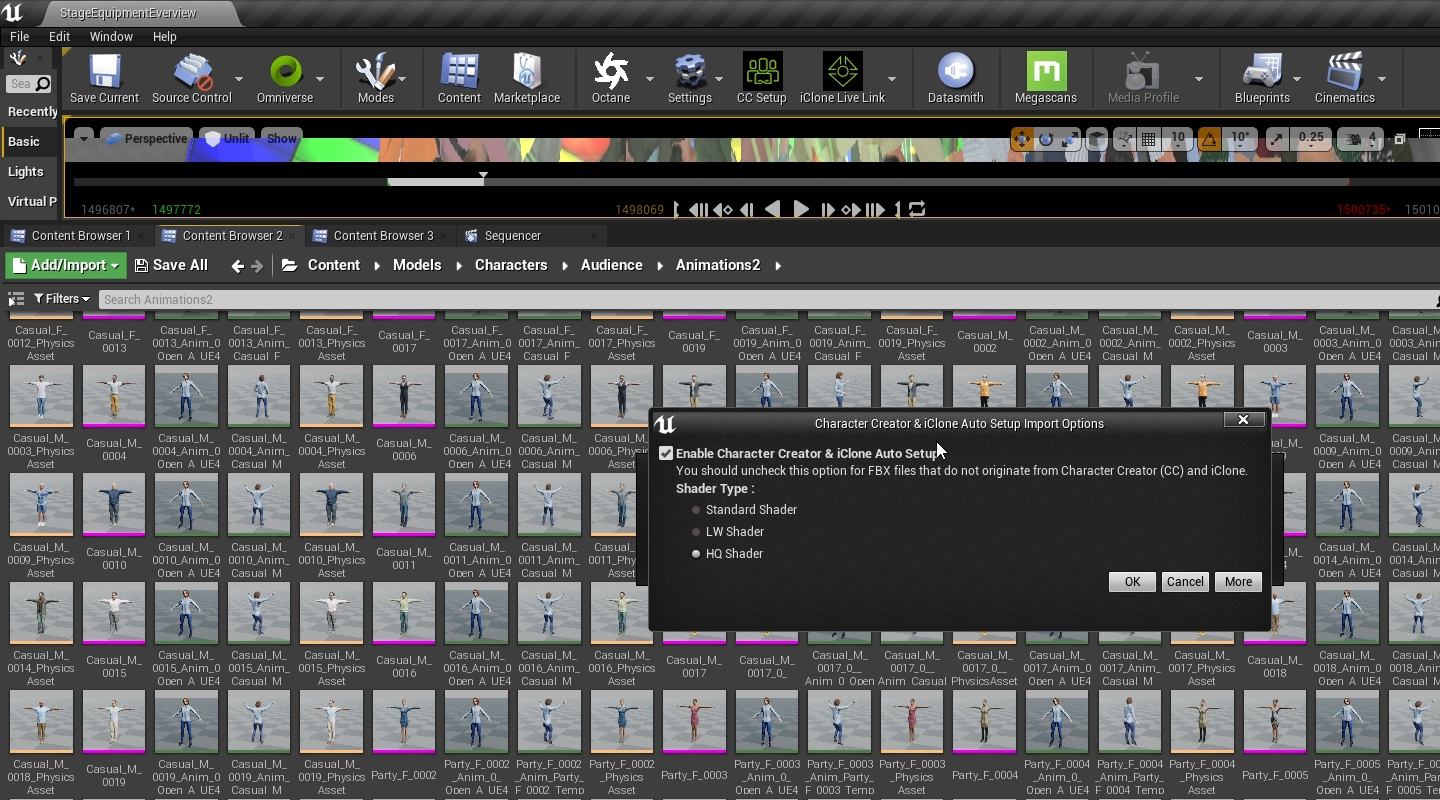Toggle grid snapping icon in viewport toolbar
Image resolution: width=1440 pixels, height=800 pixels.
1149,139
